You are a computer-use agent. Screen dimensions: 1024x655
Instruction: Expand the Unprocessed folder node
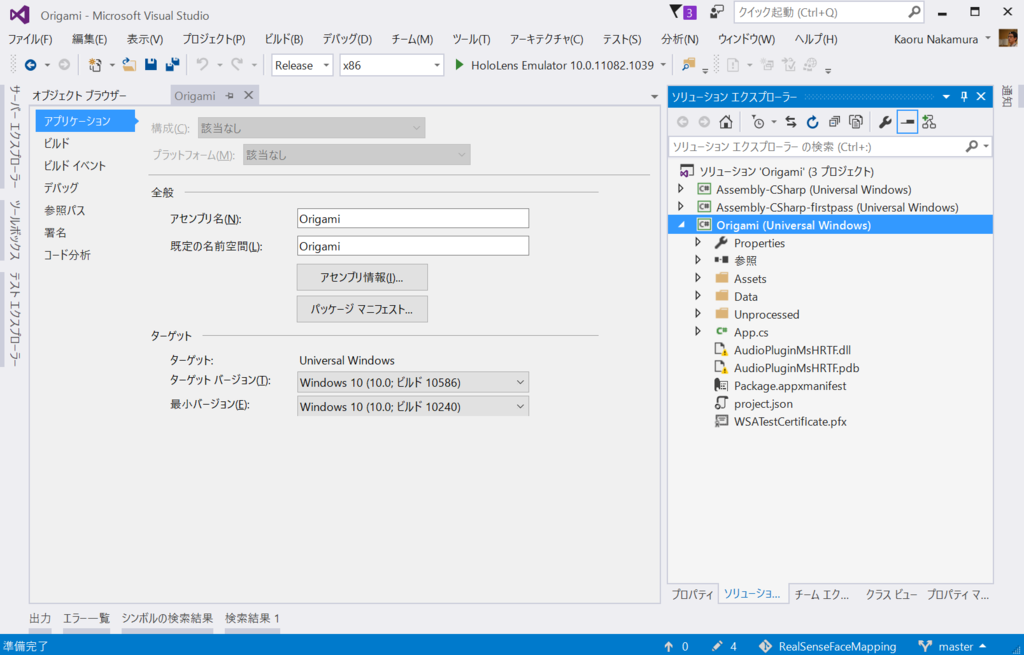[698, 314]
